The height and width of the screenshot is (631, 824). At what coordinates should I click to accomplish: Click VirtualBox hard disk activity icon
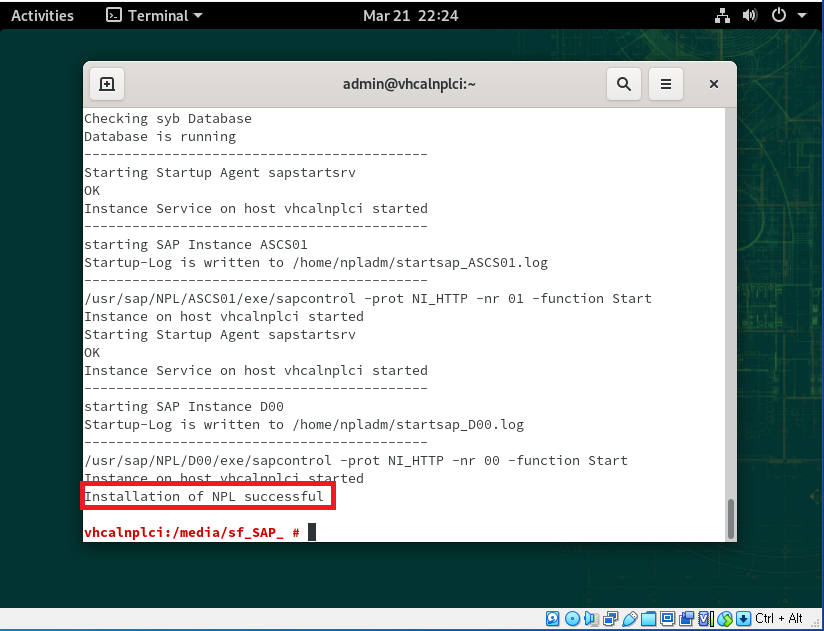552,618
